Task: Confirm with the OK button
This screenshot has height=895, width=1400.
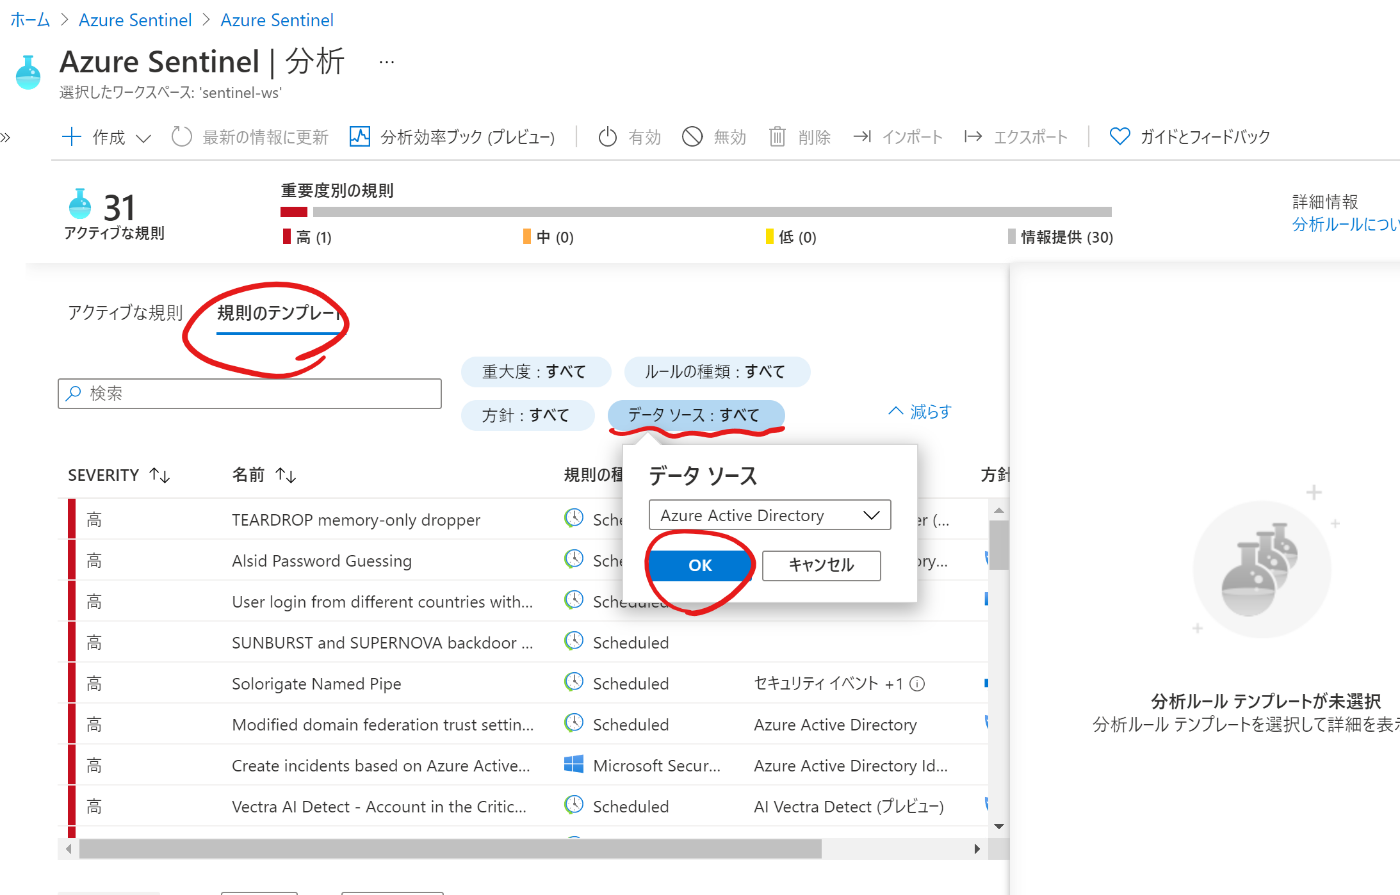Action: click(x=700, y=565)
